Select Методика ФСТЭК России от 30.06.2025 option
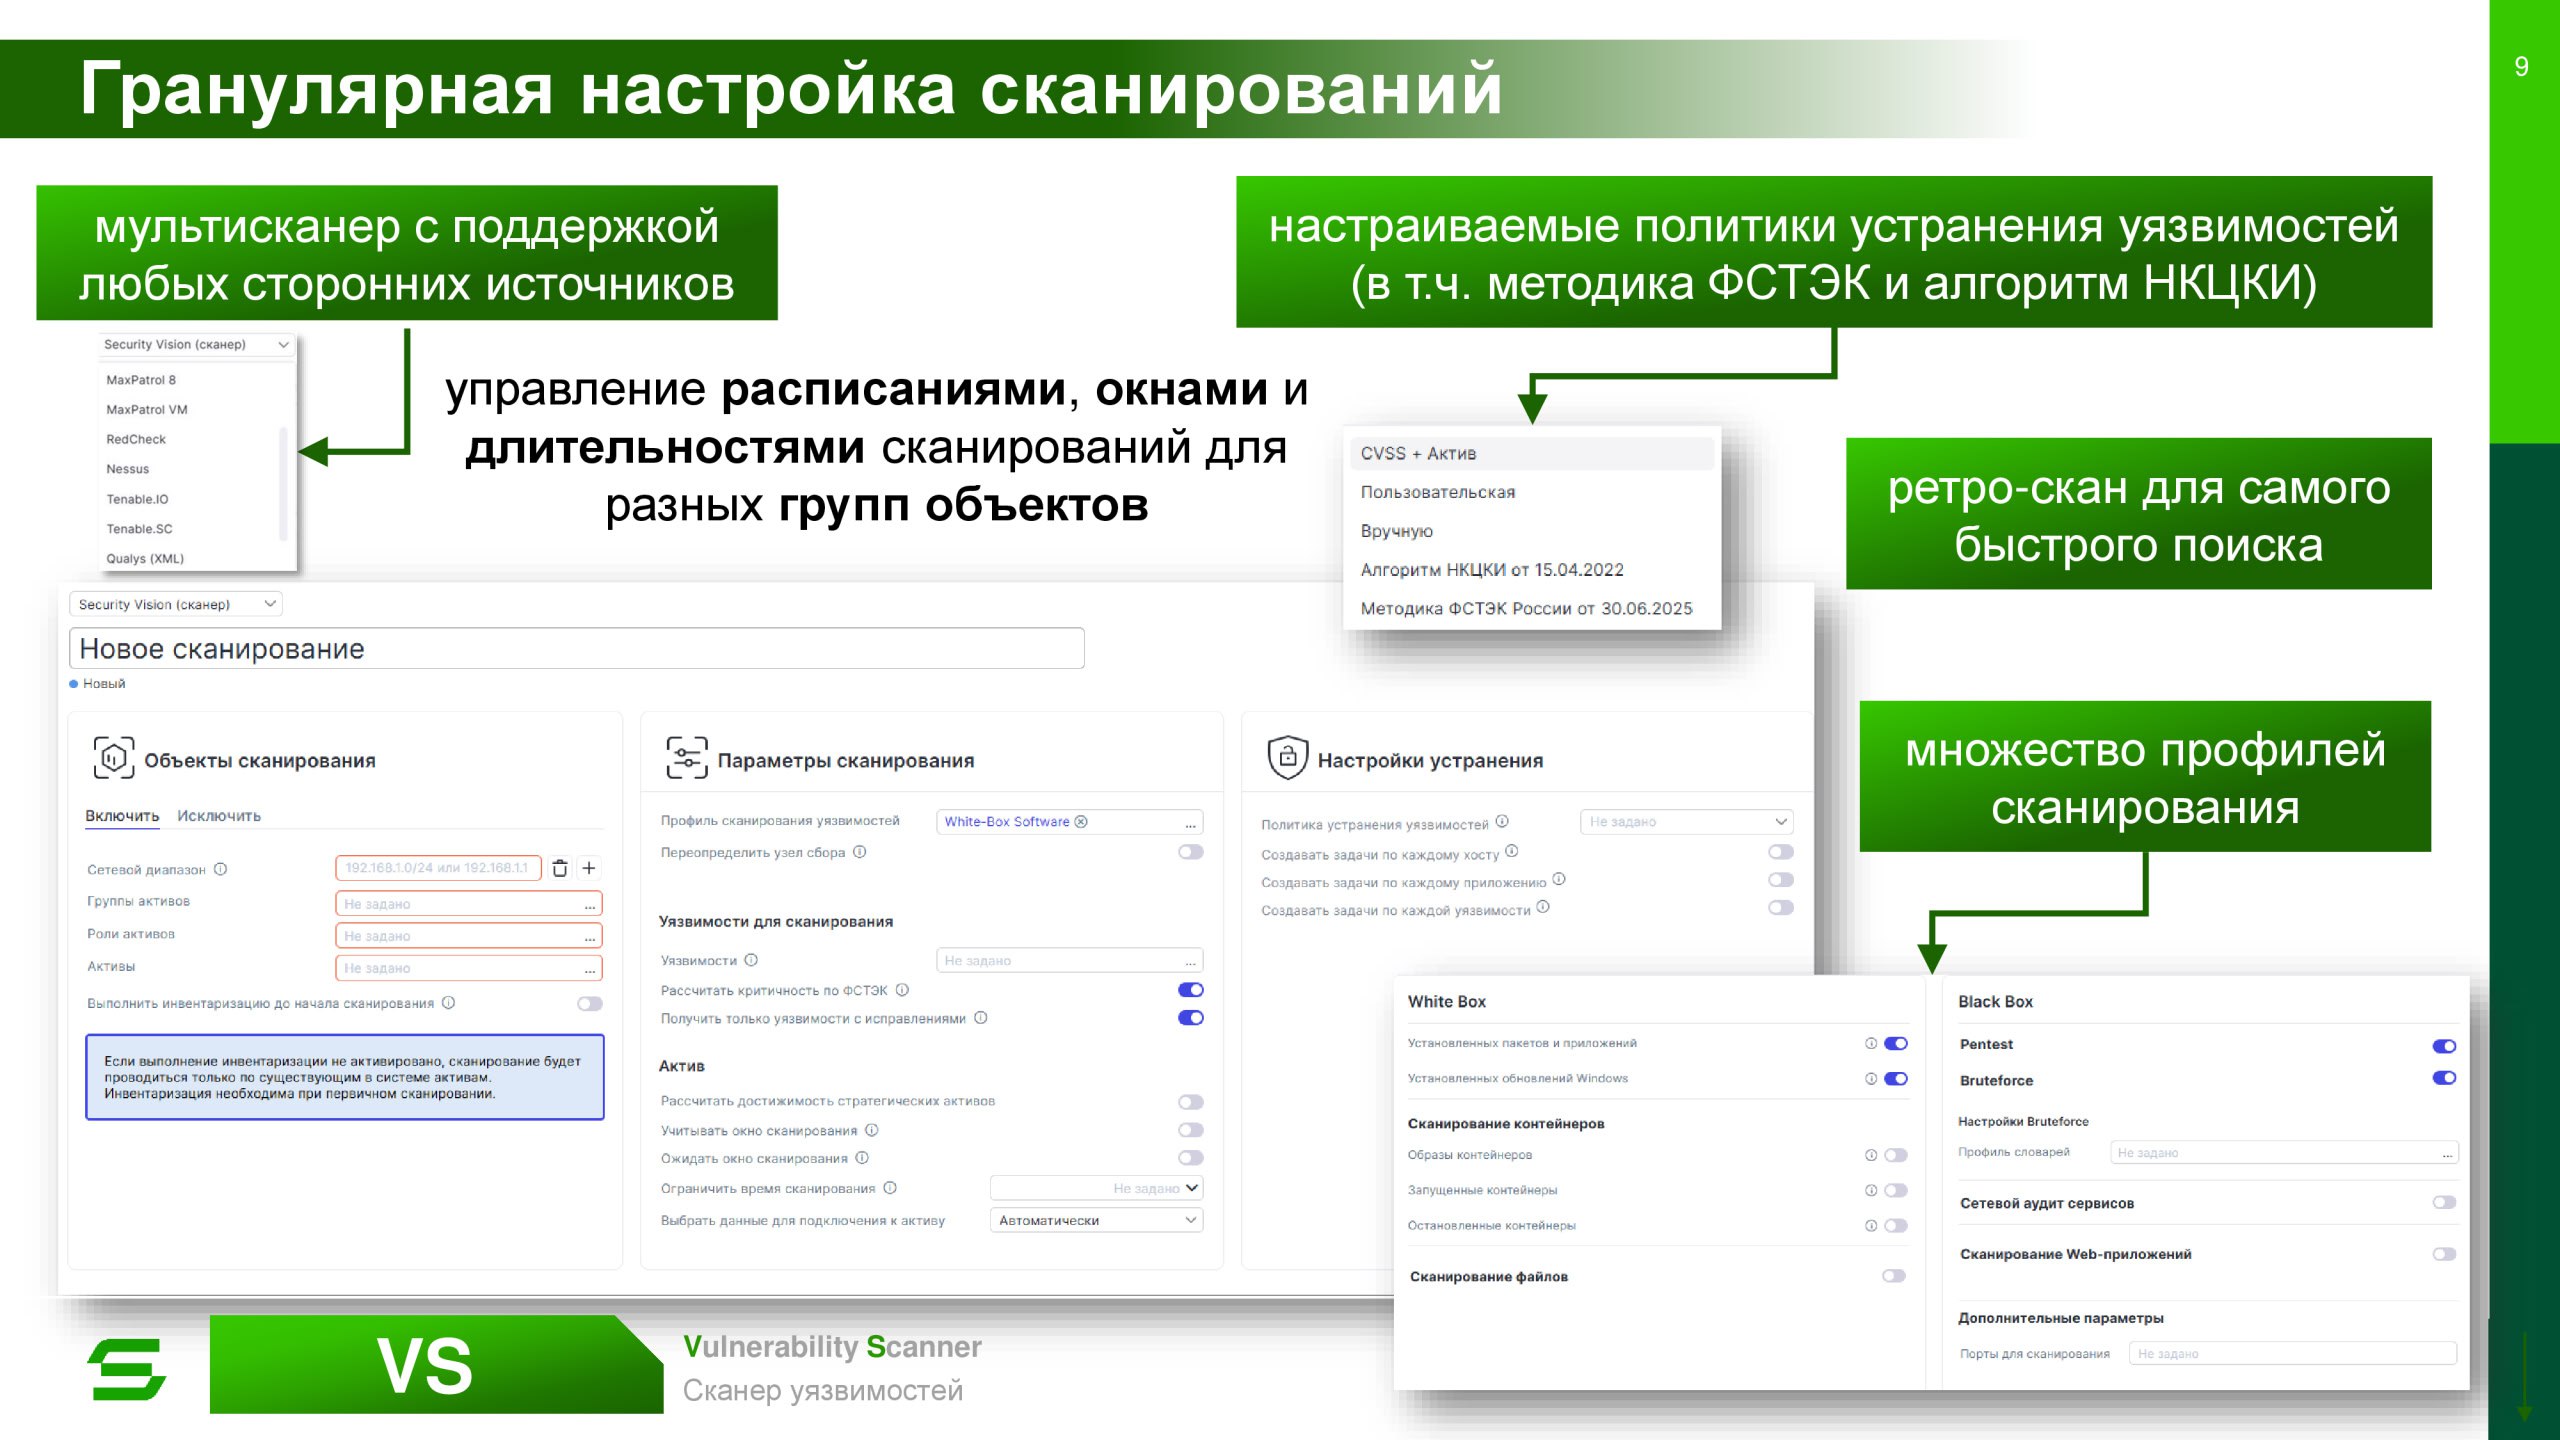 coord(1526,608)
